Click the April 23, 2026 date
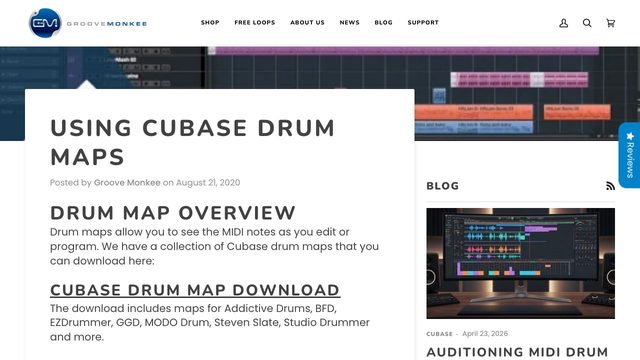Screen dimensions: 640x360 click(x=485, y=334)
